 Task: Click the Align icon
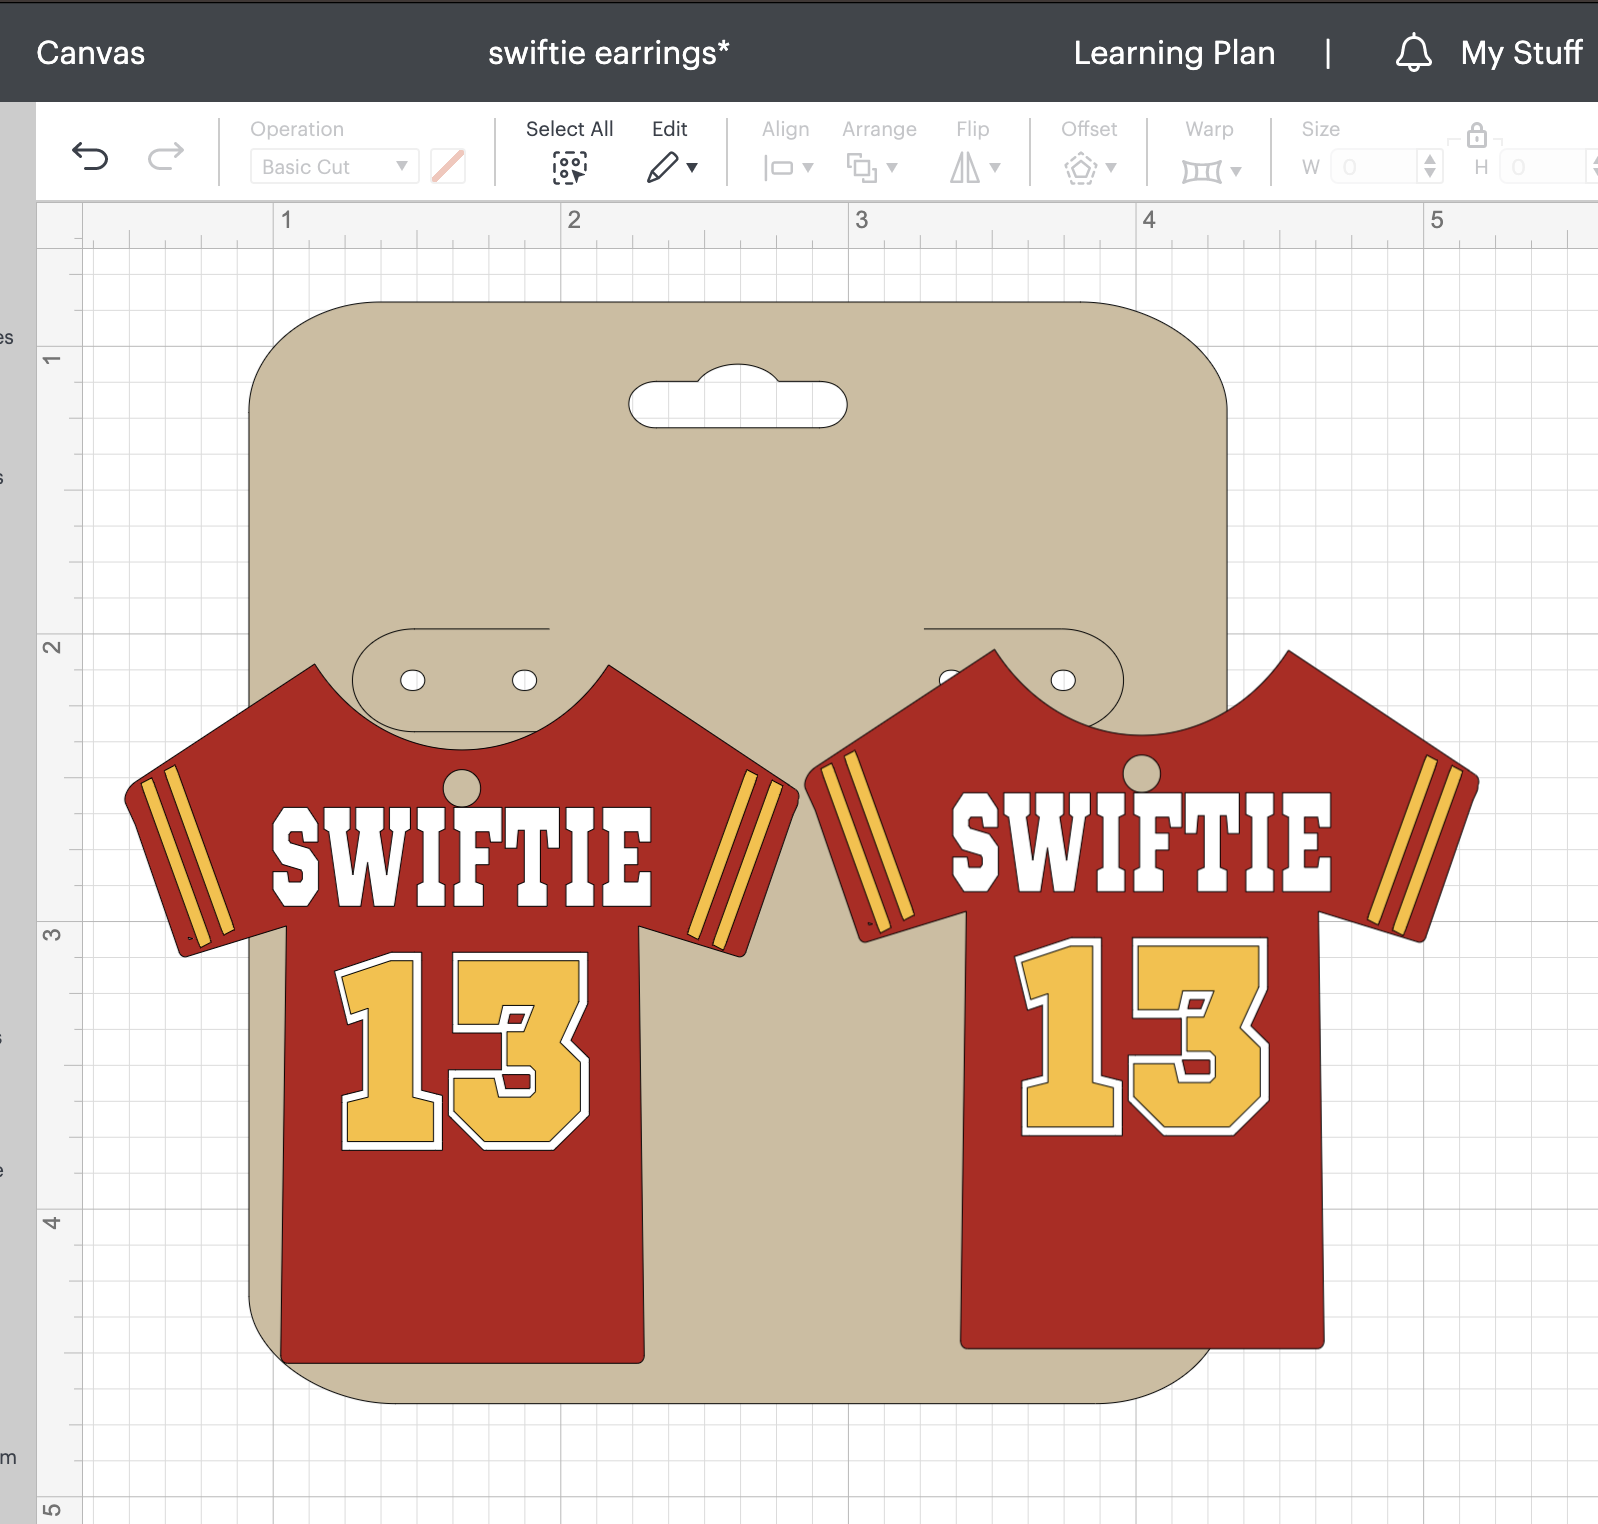(778, 168)
